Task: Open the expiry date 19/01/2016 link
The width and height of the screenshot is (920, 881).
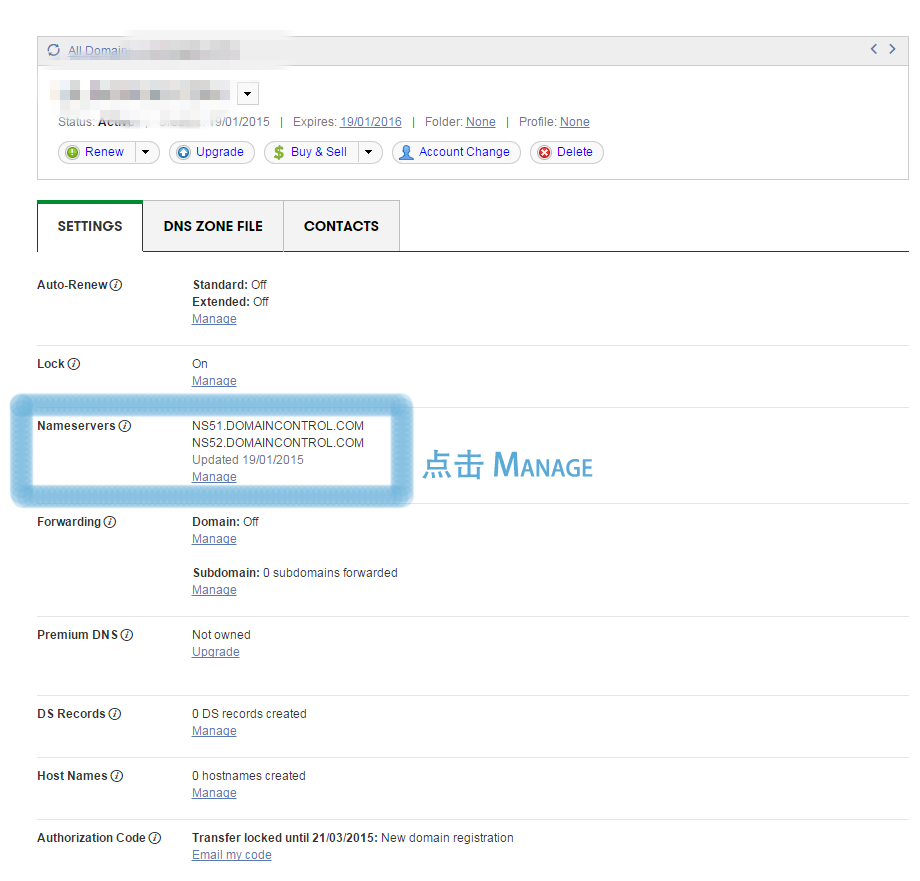Action: click(x=370, y=122)
